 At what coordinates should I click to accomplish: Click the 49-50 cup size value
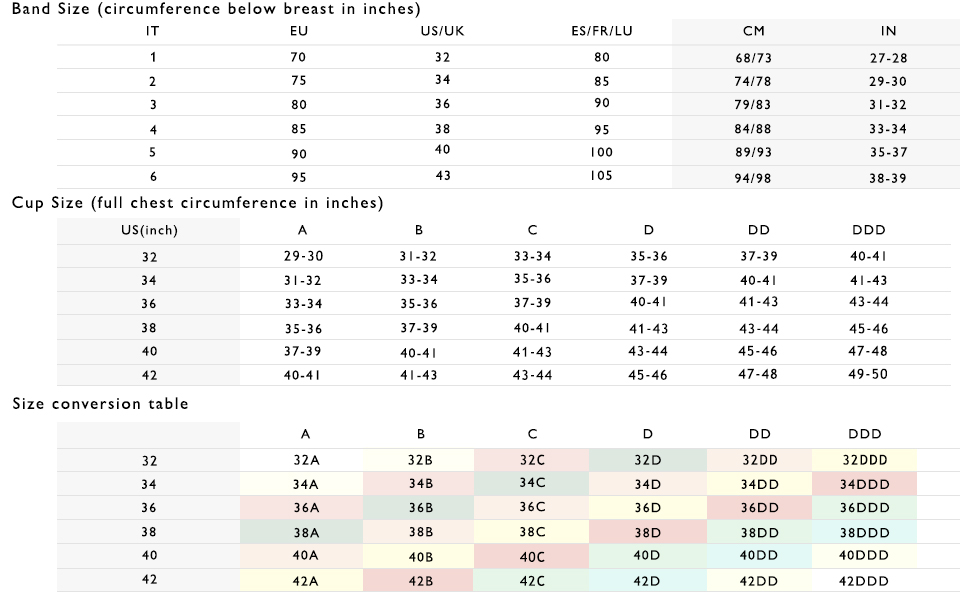(868, 374)
